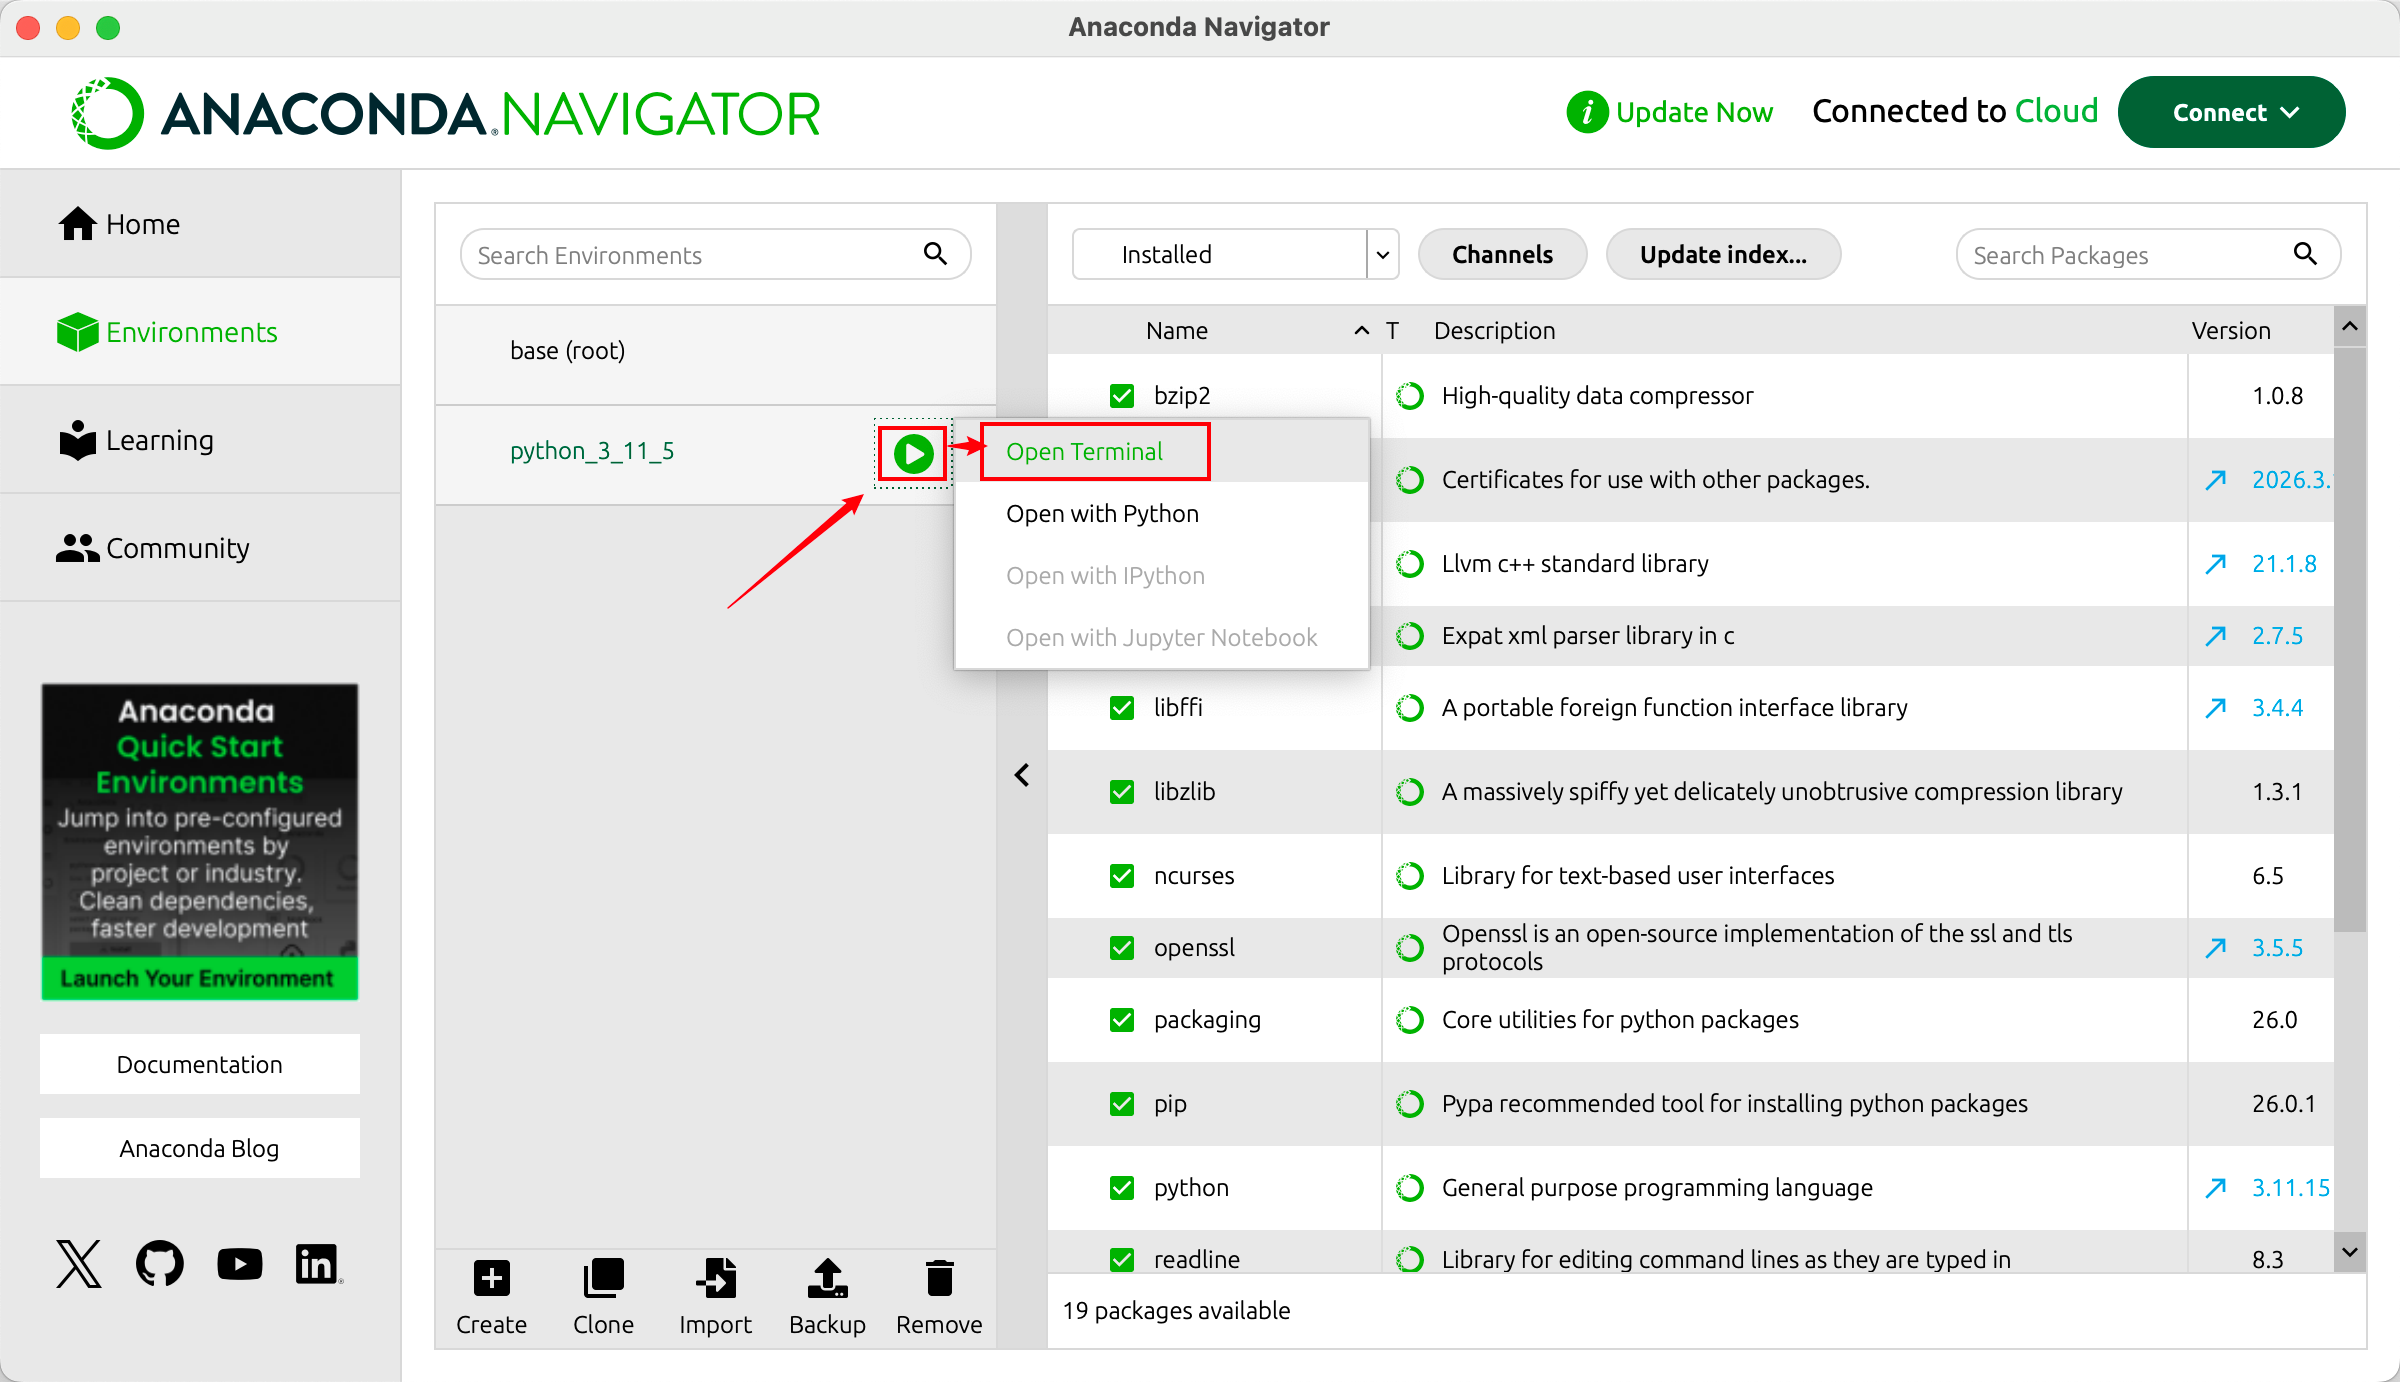The width and height of the screenshot is (2400, 1382).
Task: Open the Installed filter dropdown
Action: (x=1235, y=255)
